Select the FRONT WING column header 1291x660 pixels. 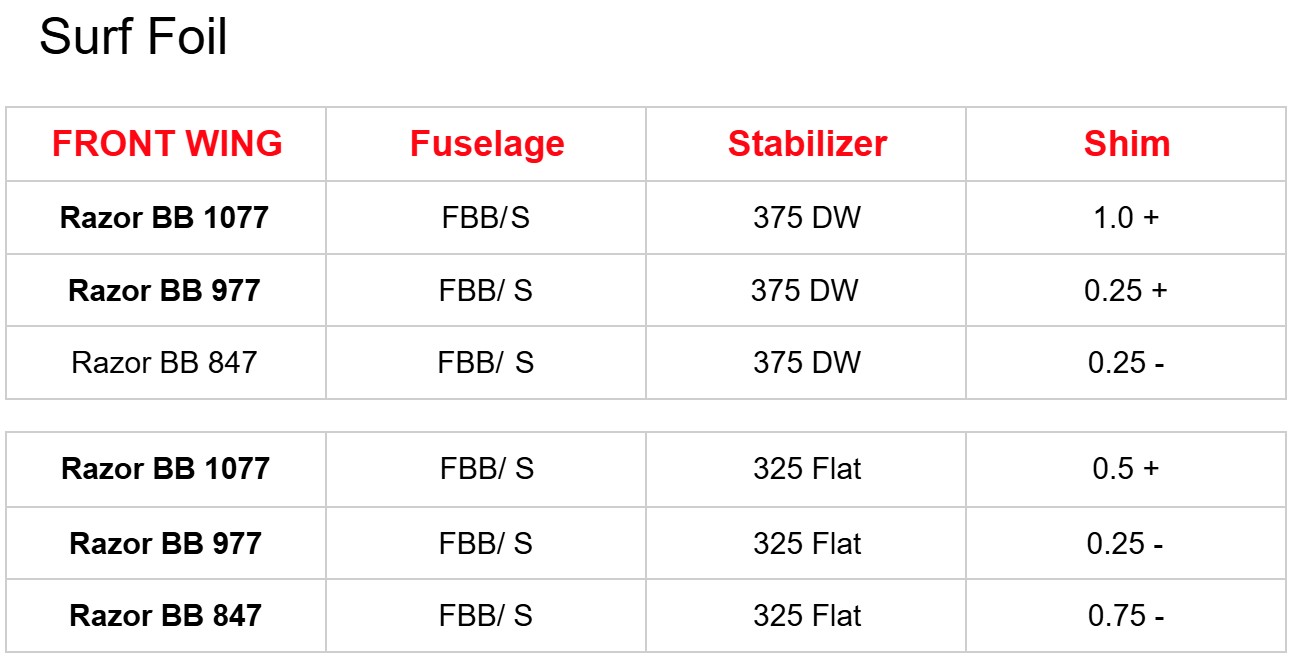point(167,144)
